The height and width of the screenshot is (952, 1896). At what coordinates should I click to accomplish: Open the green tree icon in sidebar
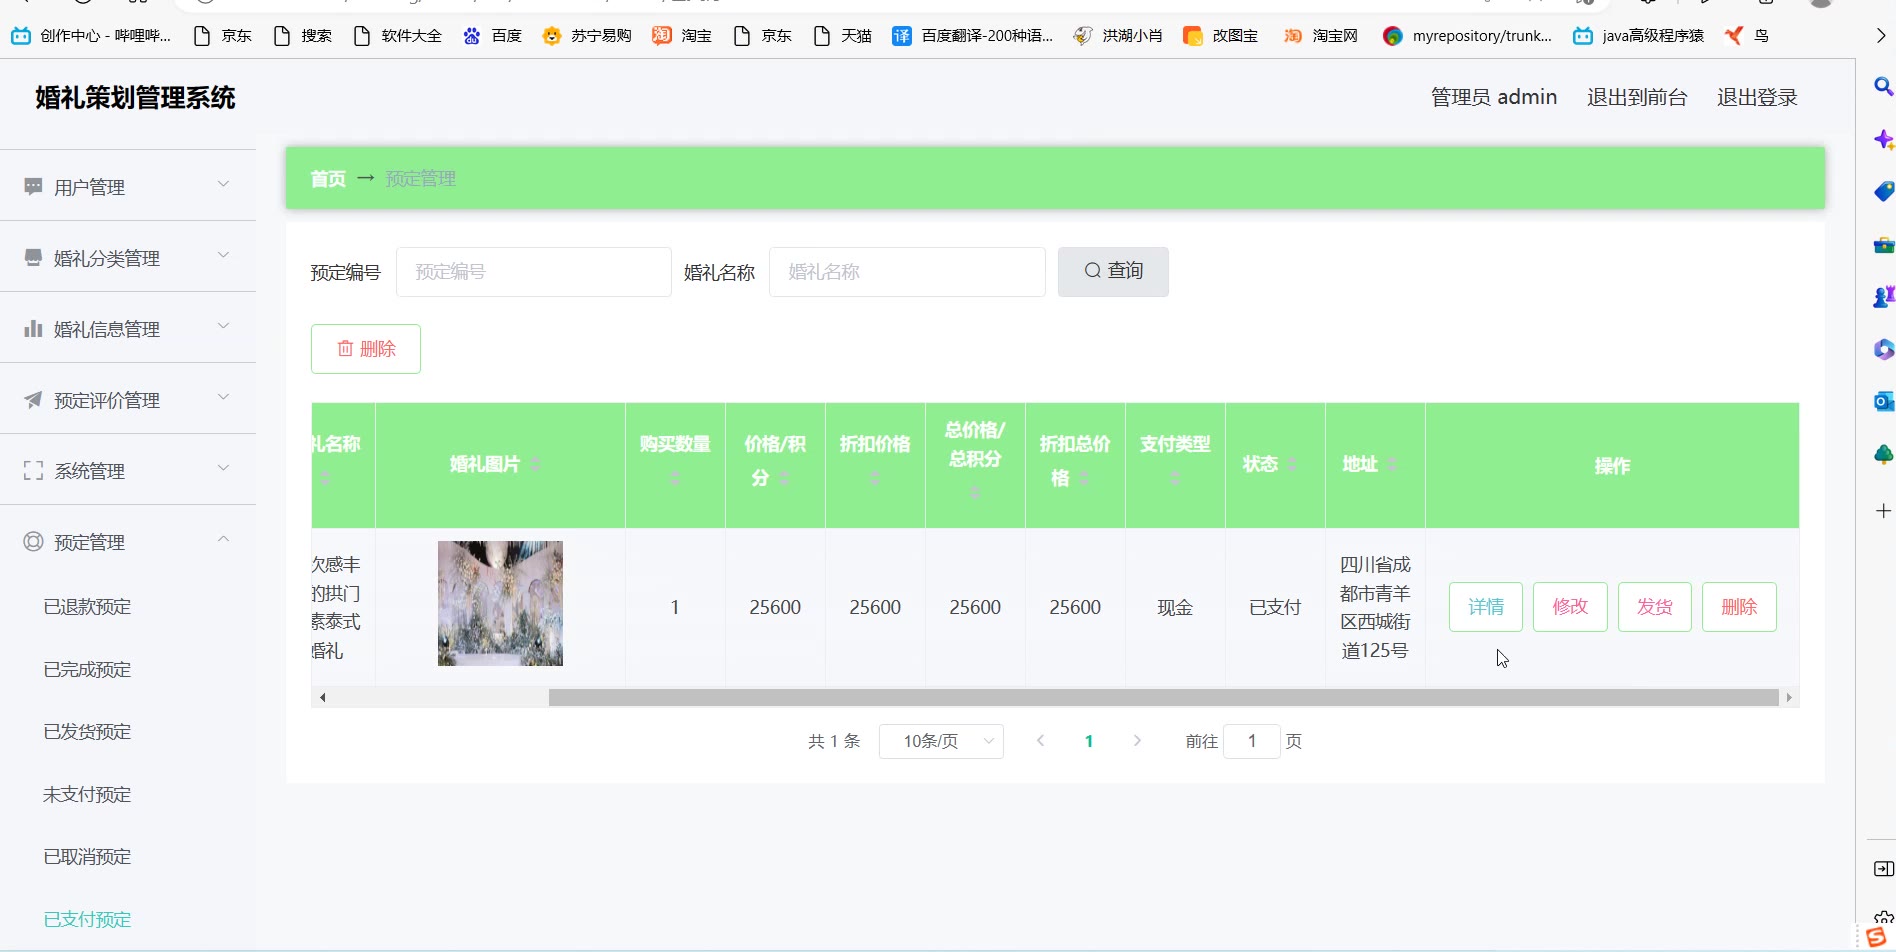tap(1883, 454)
